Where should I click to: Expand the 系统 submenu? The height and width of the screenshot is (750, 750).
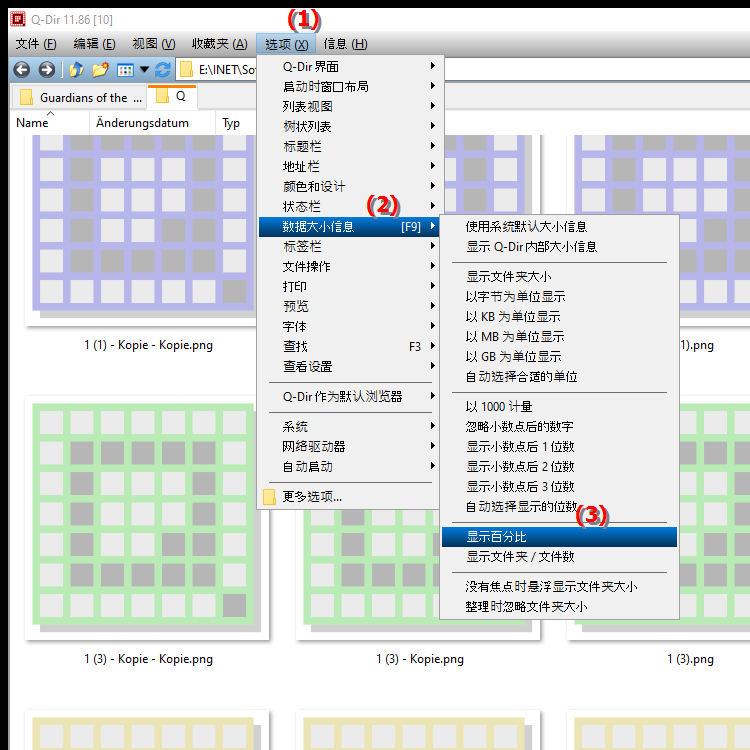point(349,426)
